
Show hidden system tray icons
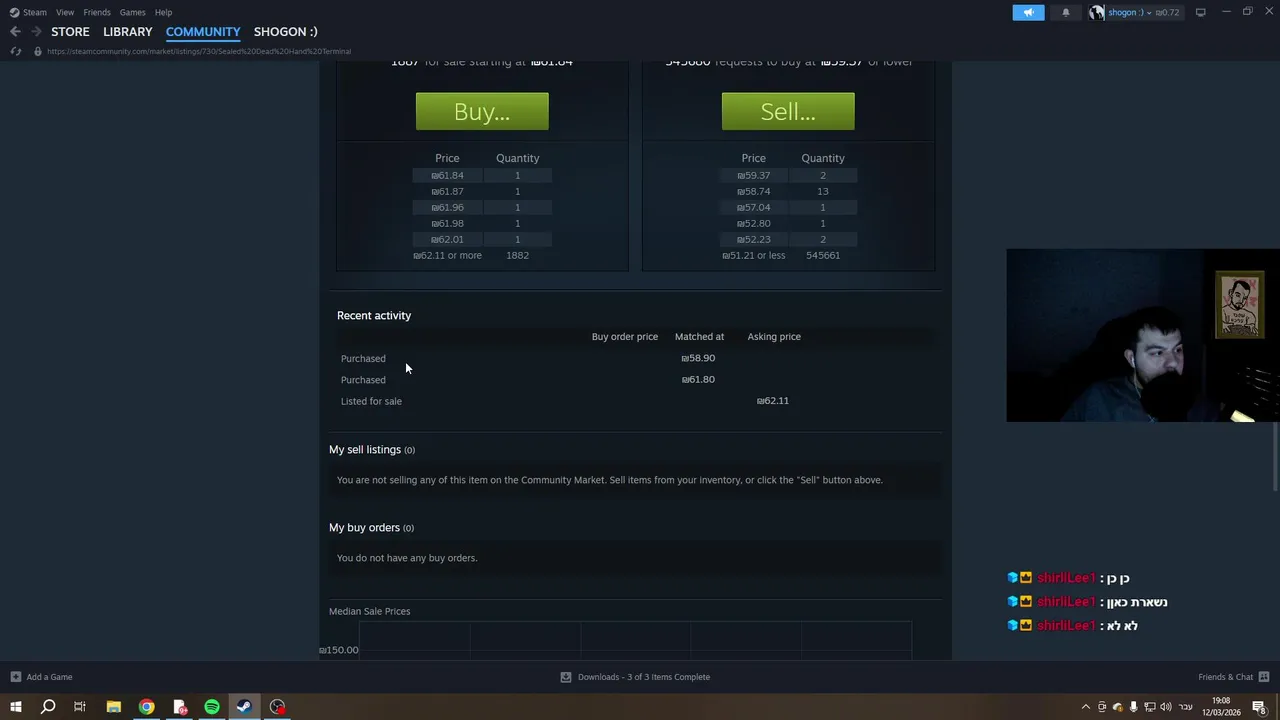pyautogui.click(x=1086, y=707)
